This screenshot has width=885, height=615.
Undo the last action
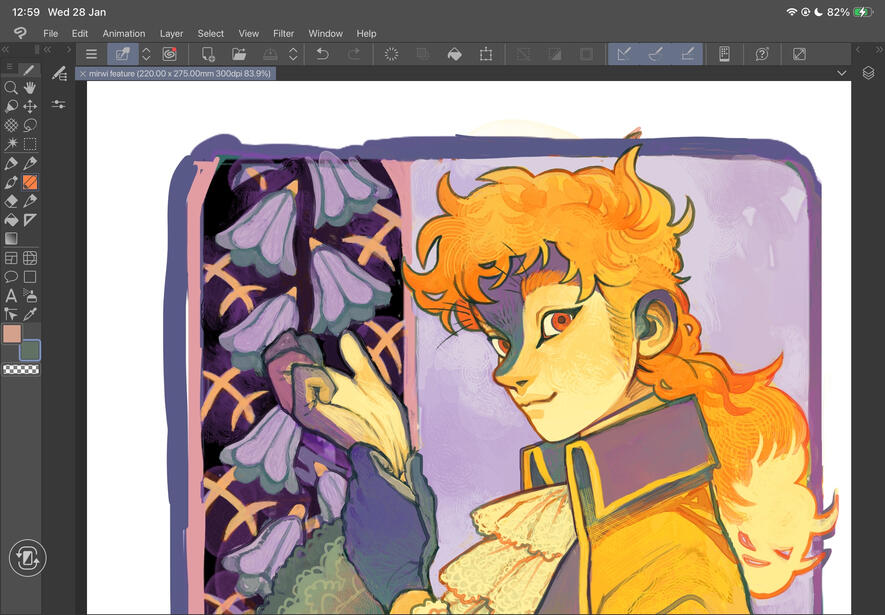(320, 54)
